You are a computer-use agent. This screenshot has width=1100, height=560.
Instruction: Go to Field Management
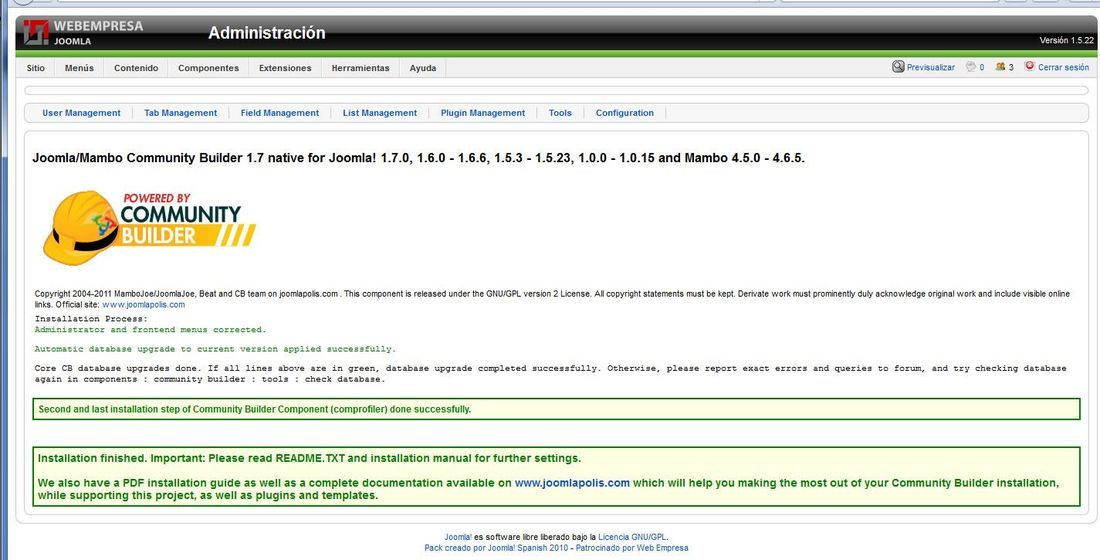pyautogui.click(x=280, y=113)
